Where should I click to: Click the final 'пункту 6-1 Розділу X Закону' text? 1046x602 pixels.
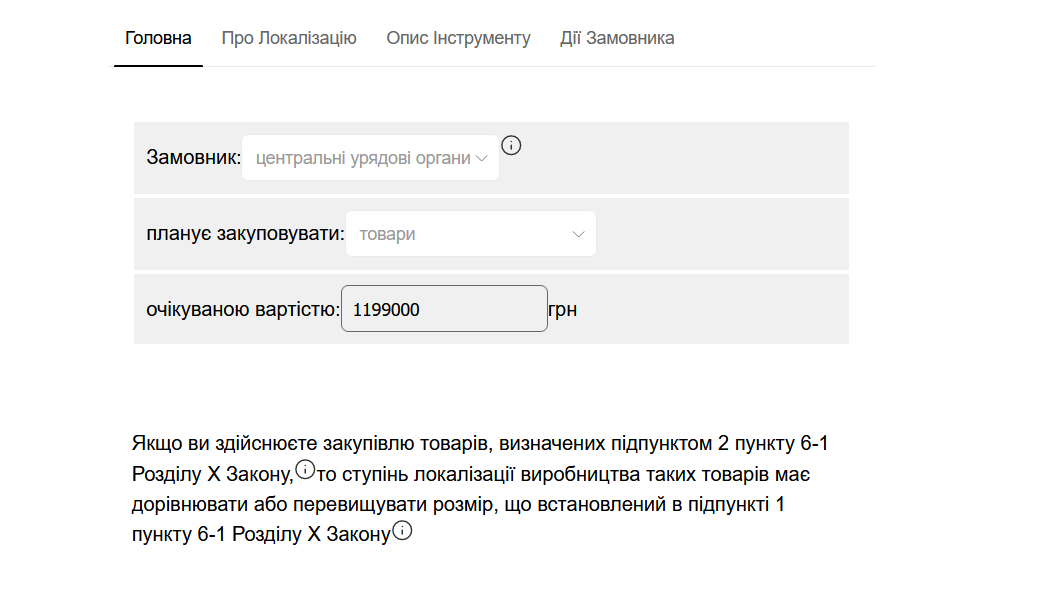(260, 535)
